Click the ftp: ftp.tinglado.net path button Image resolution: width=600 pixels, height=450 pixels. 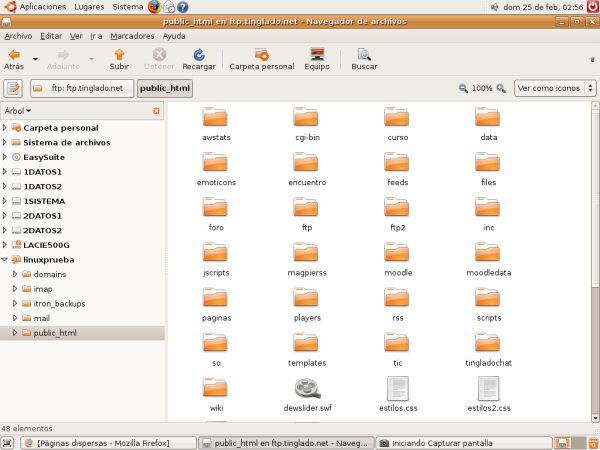click(x=82, y=88)
